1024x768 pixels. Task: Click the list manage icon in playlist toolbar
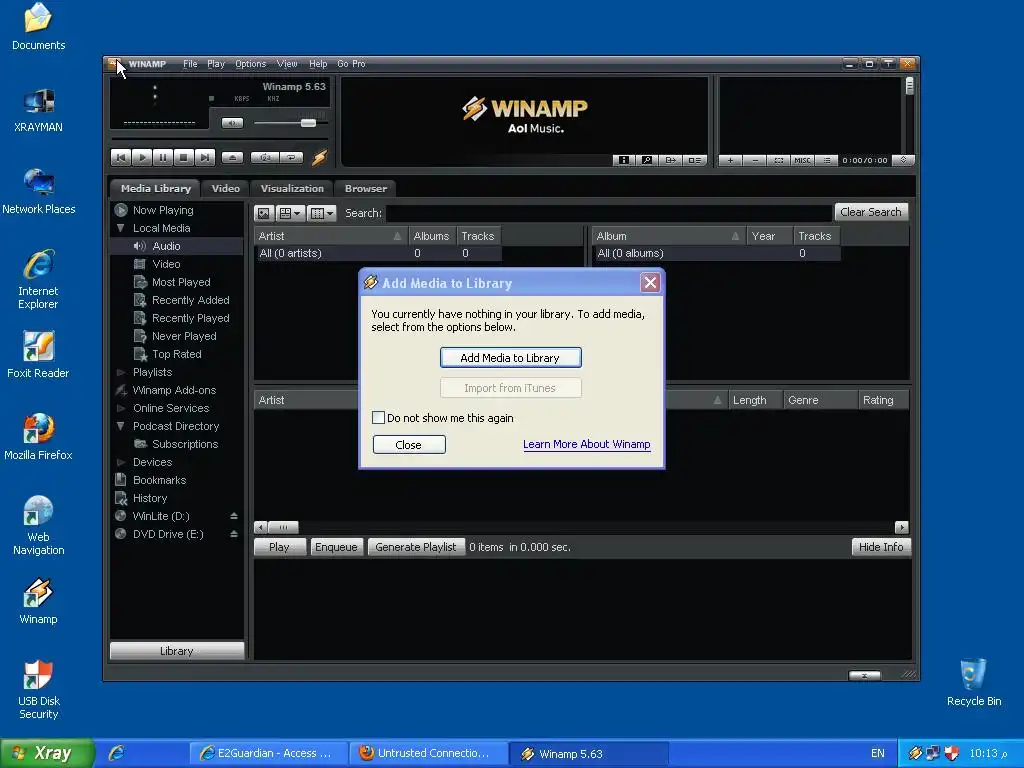point(826,160)
